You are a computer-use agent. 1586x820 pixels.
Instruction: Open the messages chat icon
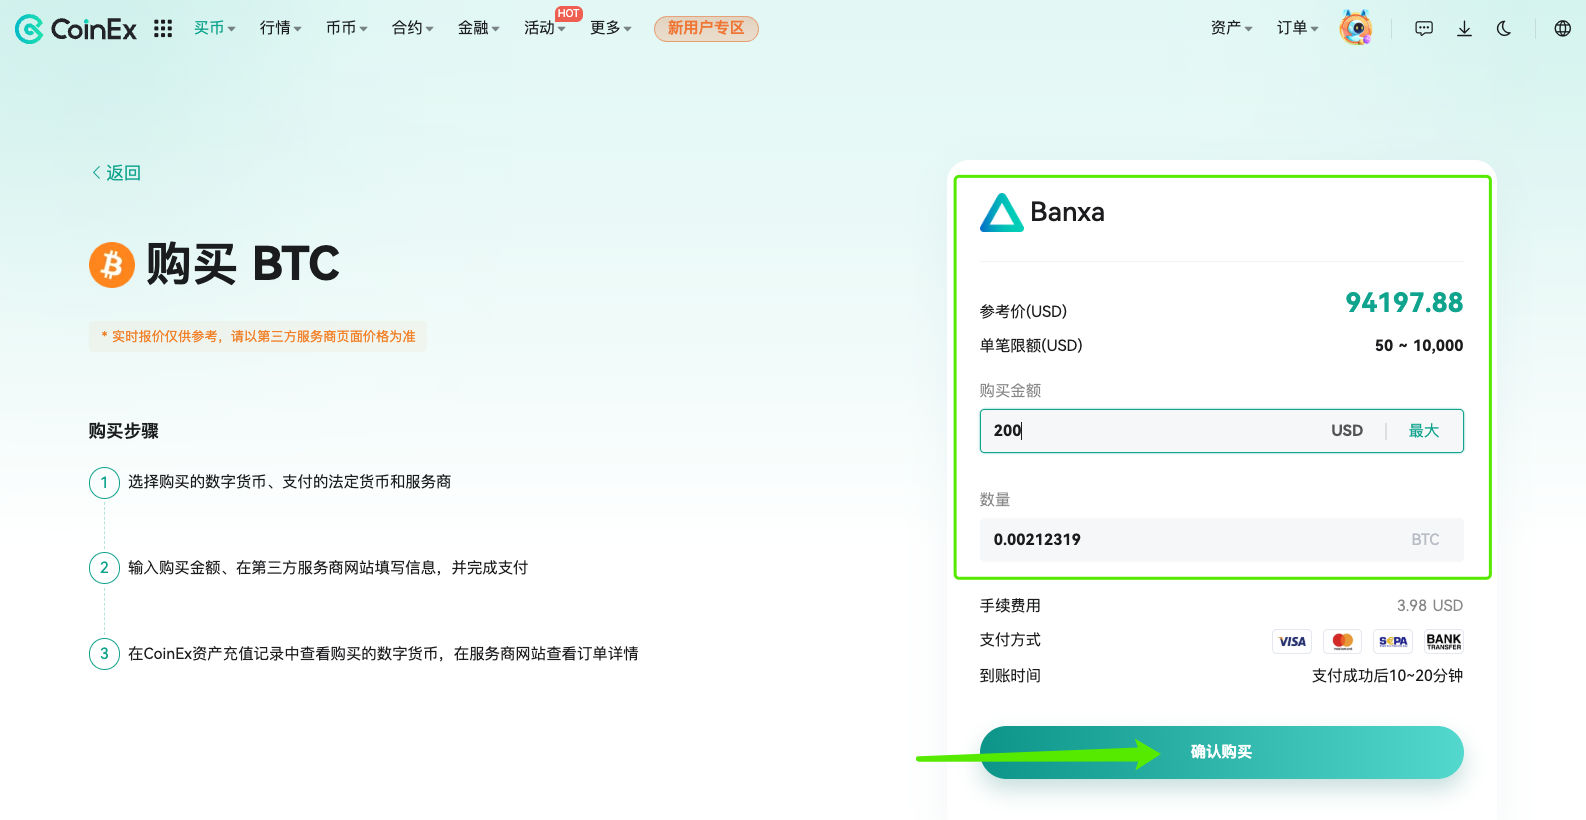[x=1424, y=29]
